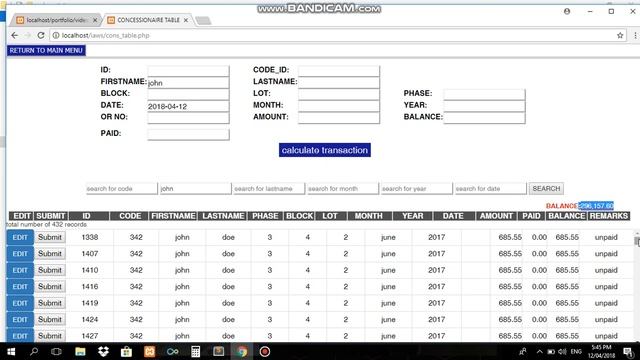
Task: Click RETURN TO MAIN MENU
Action: [x=46, y=51]
